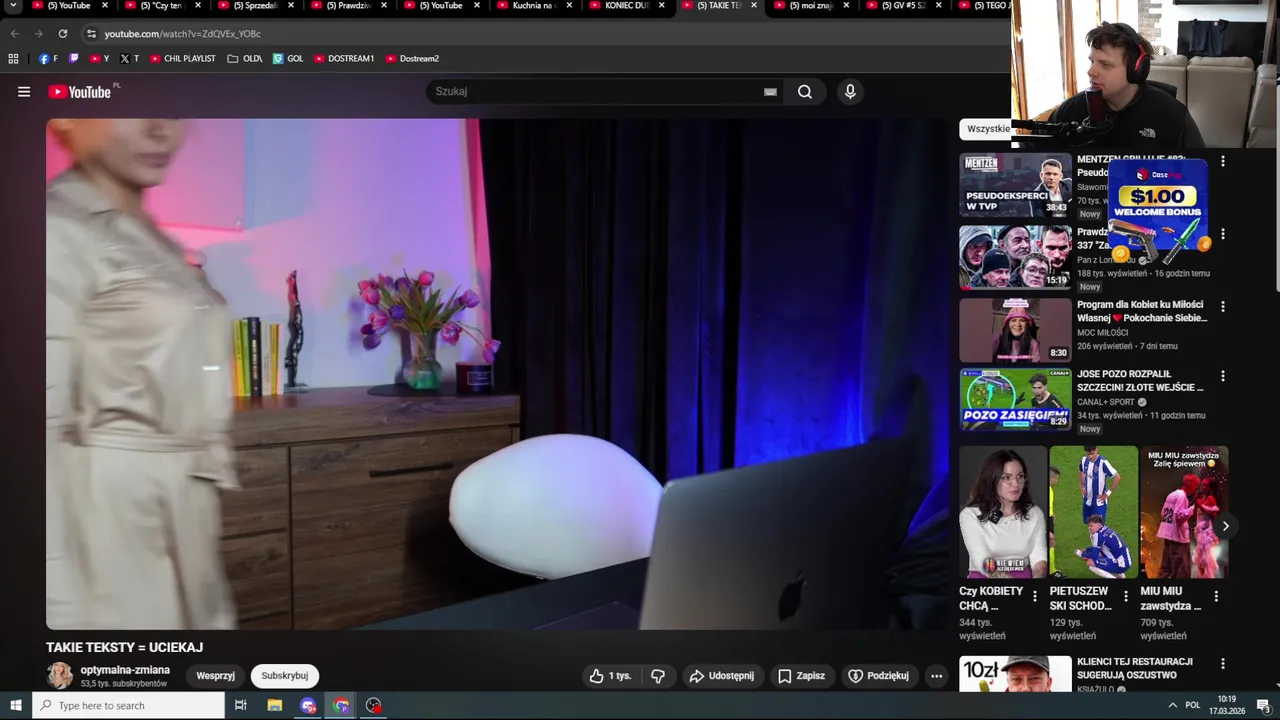Open the POZO ZASIĘGIEM video thumbnail
1280x720 pixels.
point(1015,399)
